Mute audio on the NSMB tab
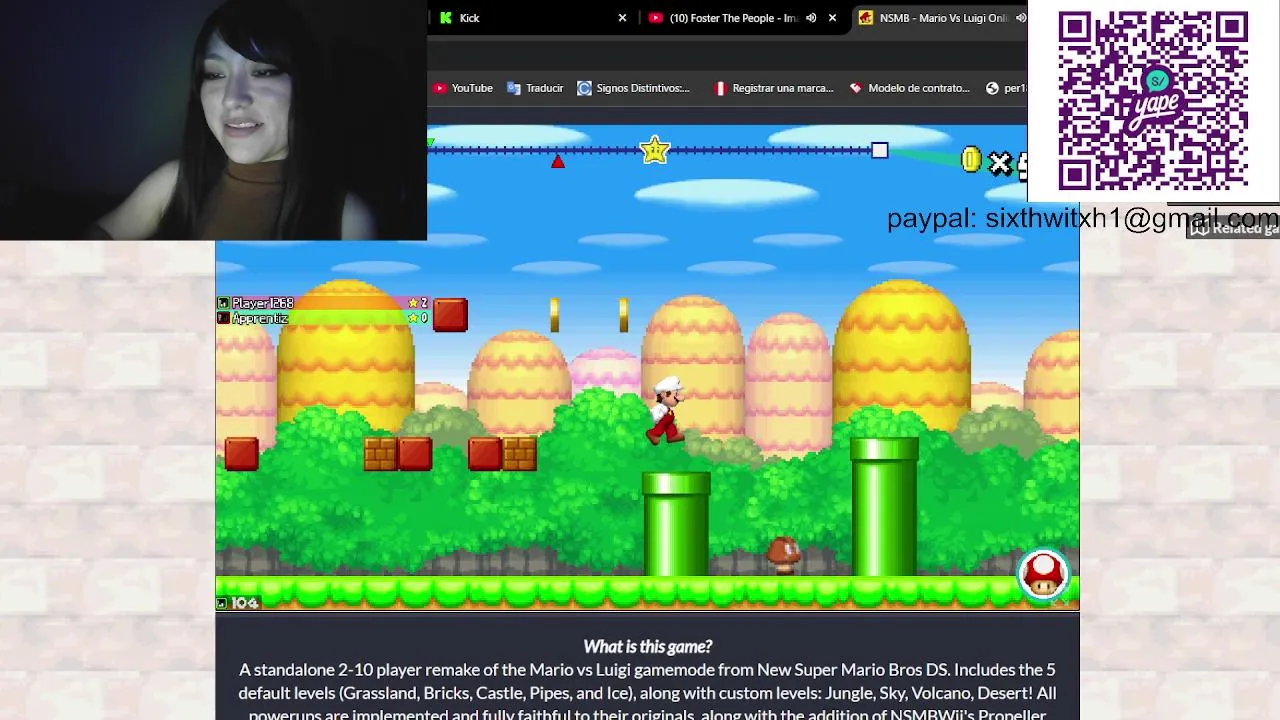 (x=1020, y=18)
